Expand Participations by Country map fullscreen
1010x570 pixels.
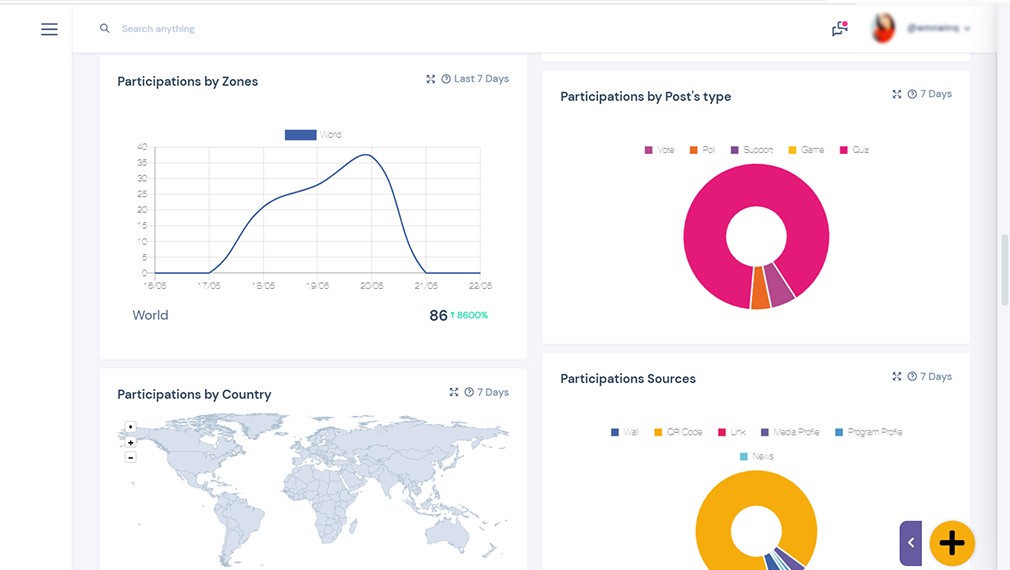pyautogui.click(x=453, y=392)
